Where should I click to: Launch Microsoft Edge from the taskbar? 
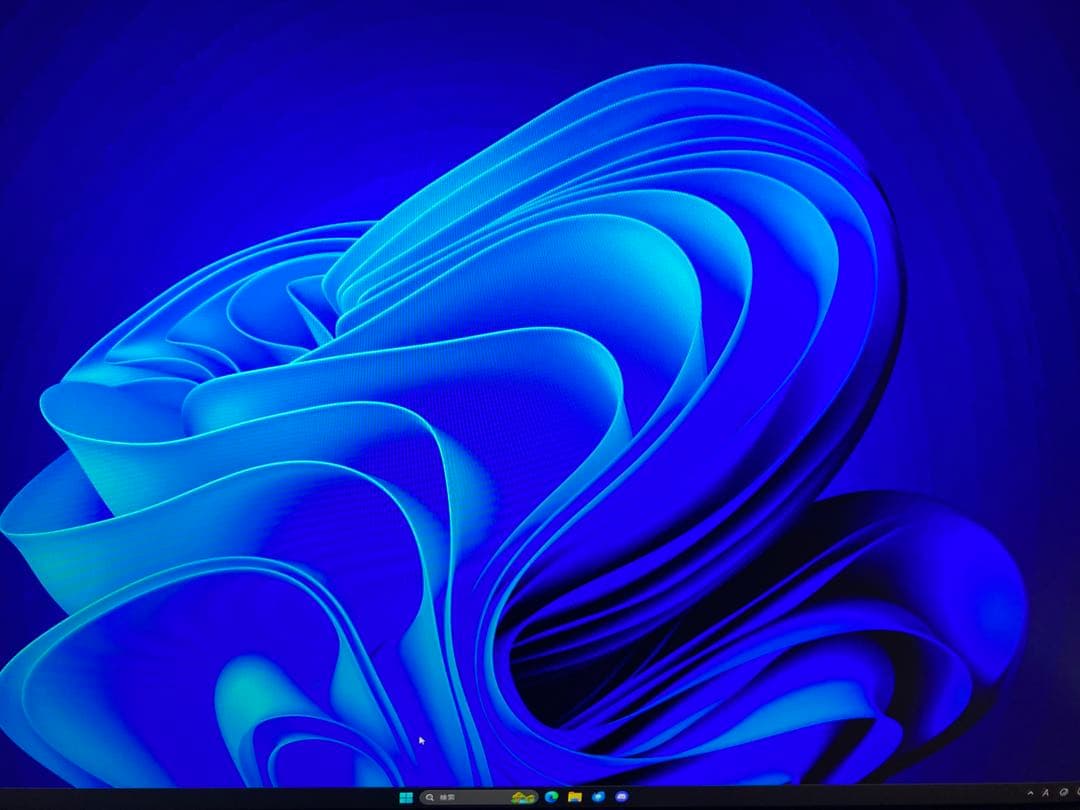click(x=552, y=799)
